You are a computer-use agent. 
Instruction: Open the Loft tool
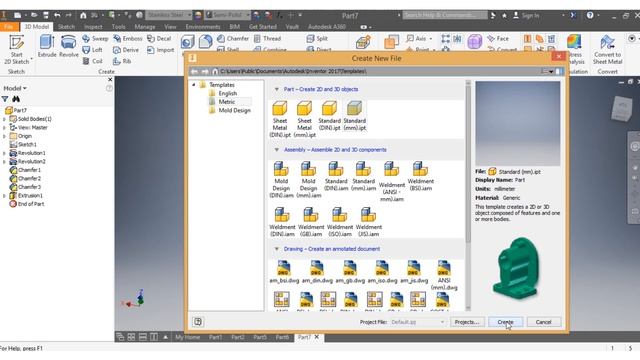click(92, 50)
